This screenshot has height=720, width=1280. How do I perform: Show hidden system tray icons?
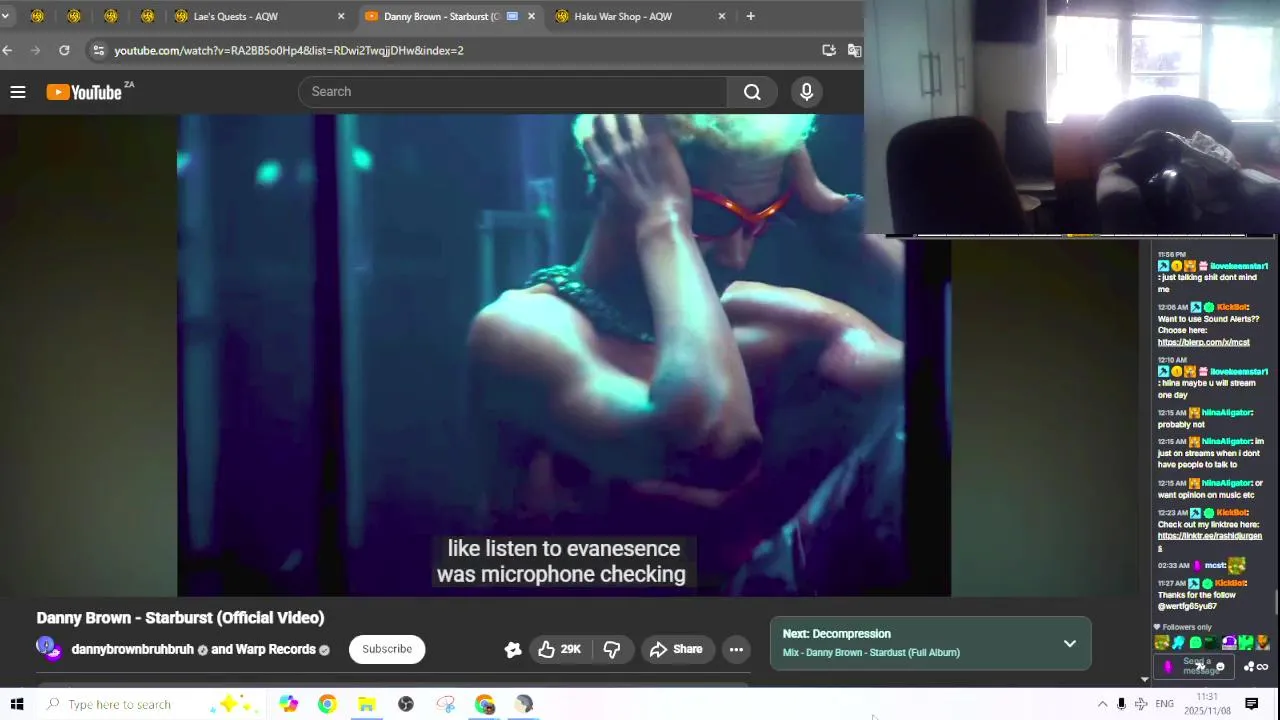[x=1102, y=704]
